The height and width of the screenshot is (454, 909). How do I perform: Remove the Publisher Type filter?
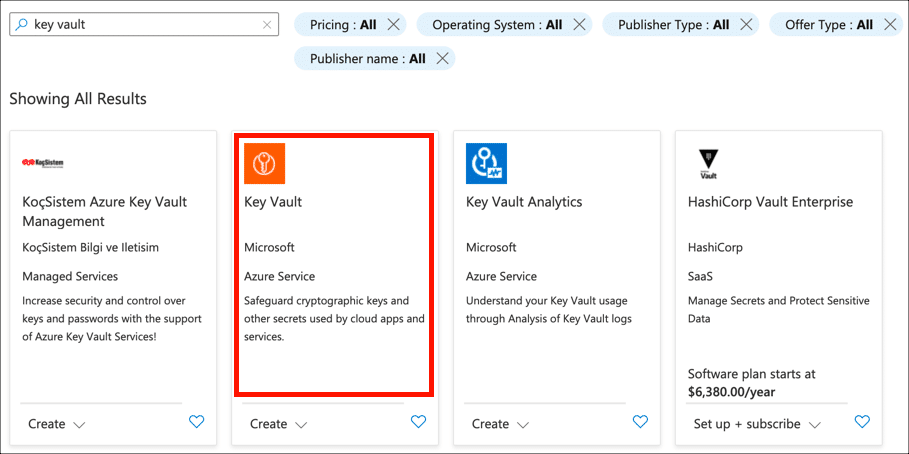743,25
